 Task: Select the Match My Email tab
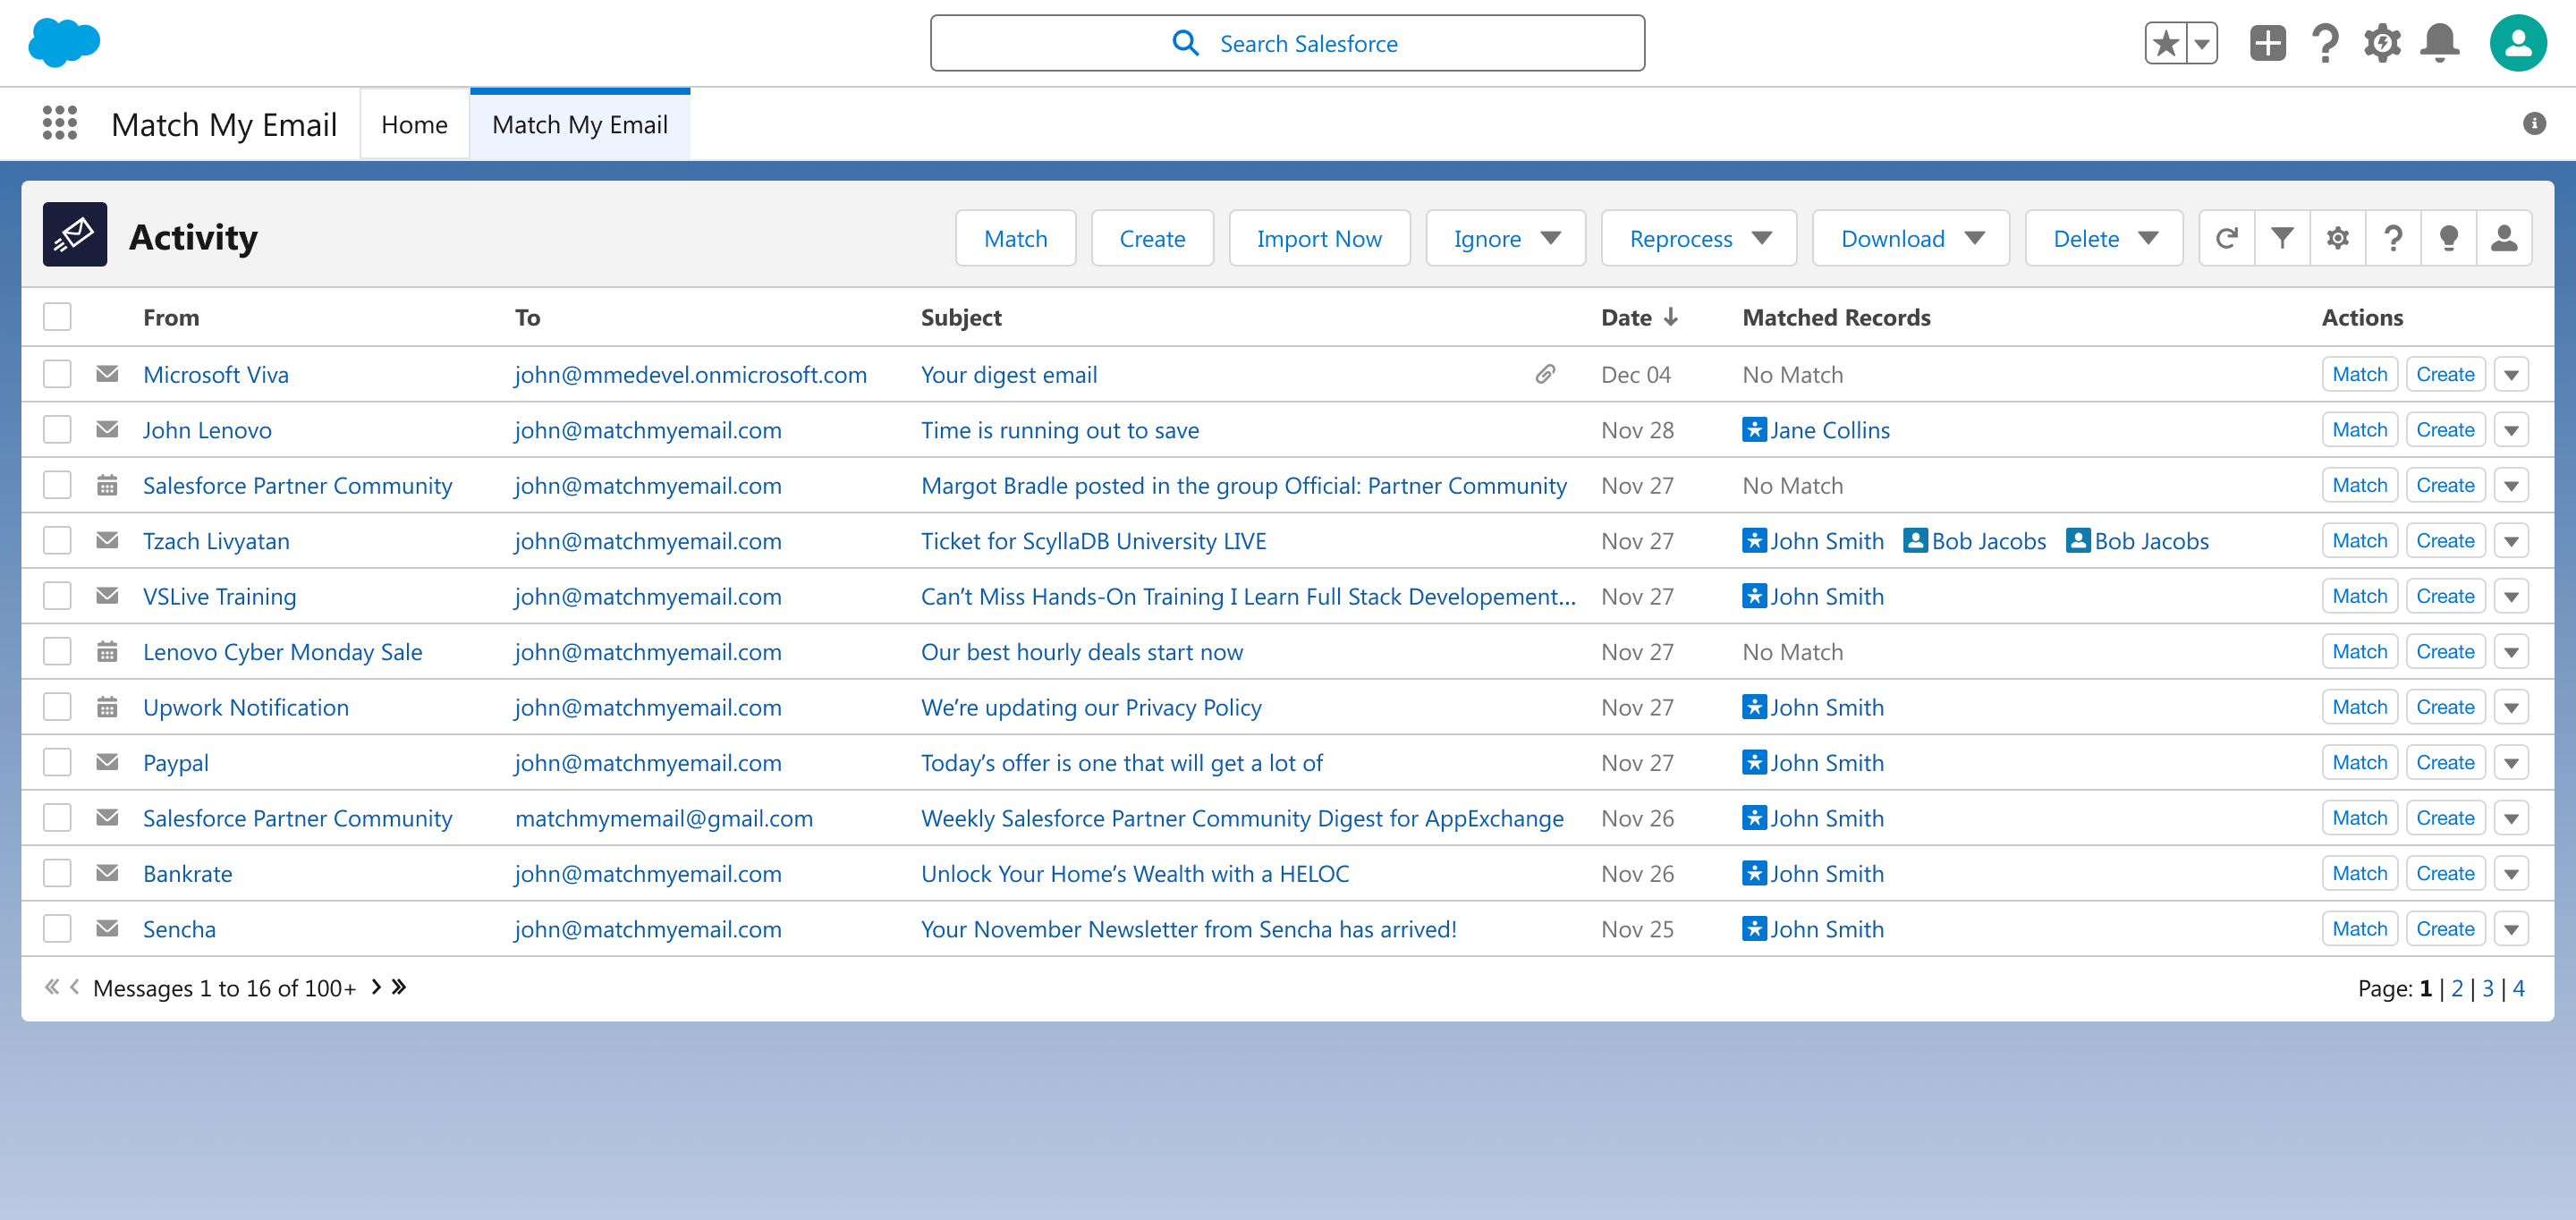pyautogui.click(x=580, y=124)
